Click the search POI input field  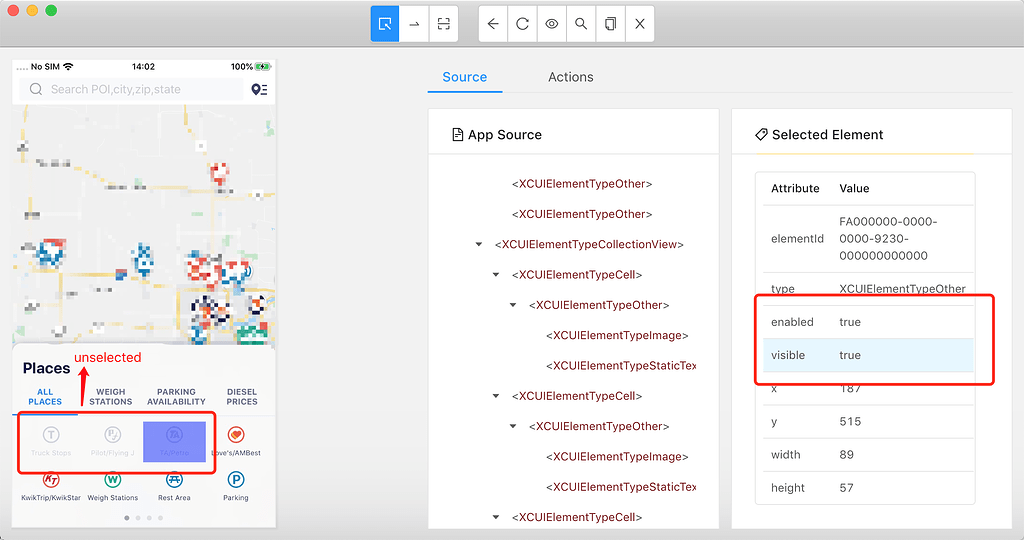coord(131,89)
